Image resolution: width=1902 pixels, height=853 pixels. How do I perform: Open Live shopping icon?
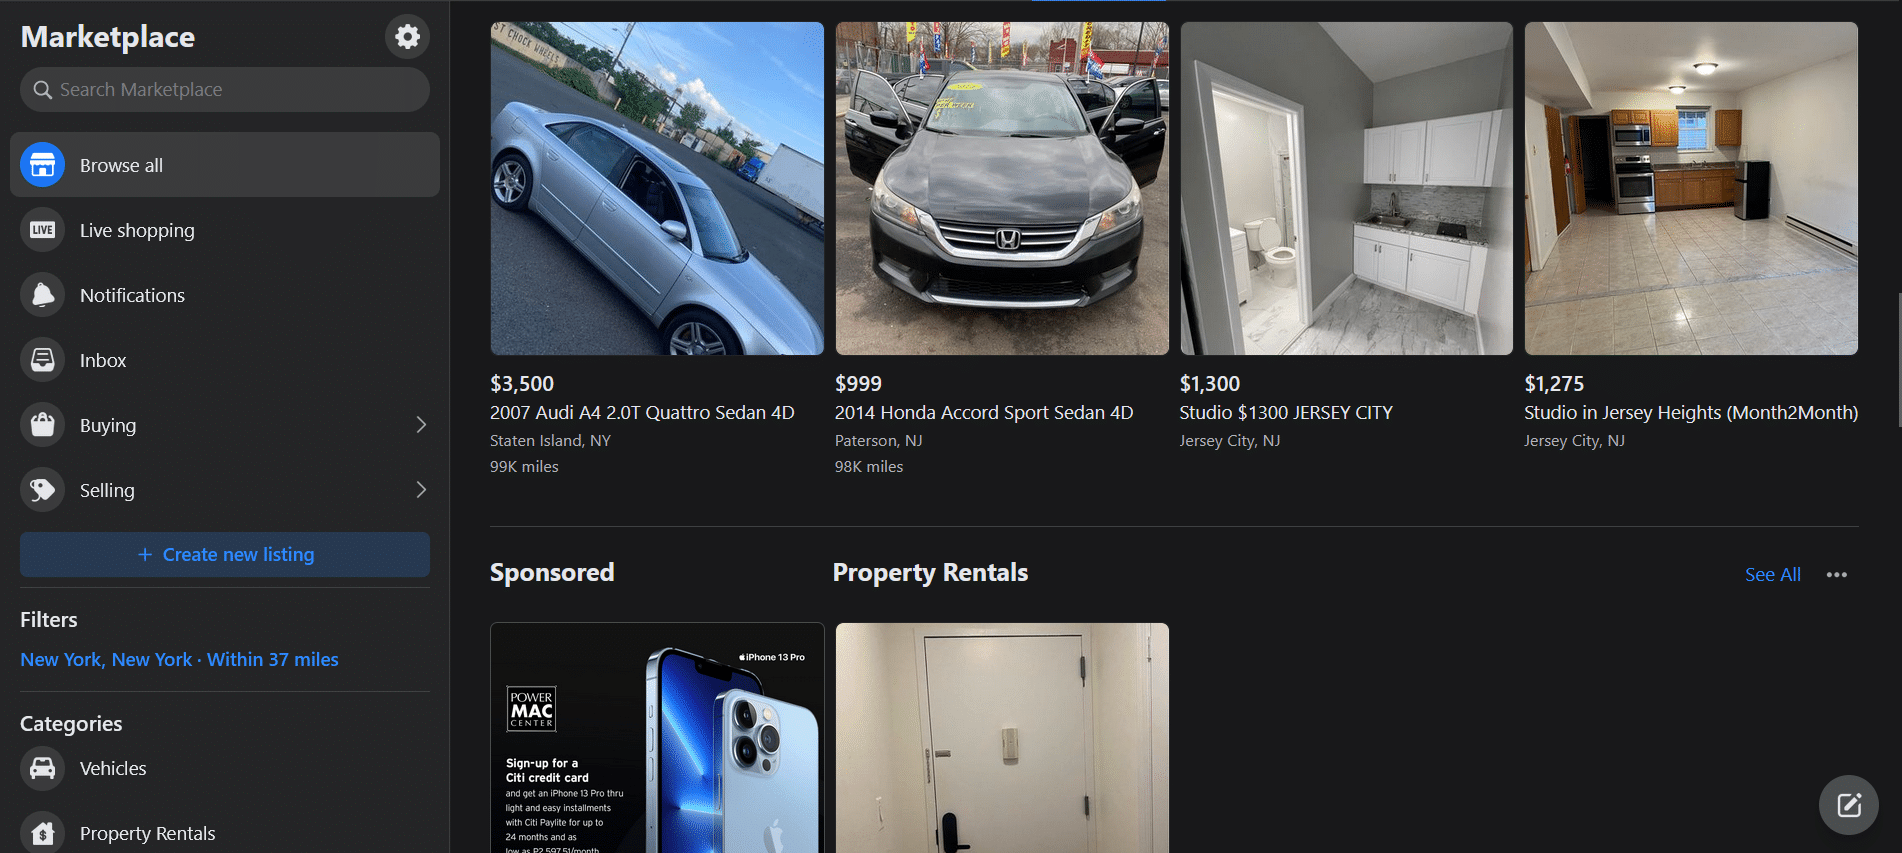(42, 230)
